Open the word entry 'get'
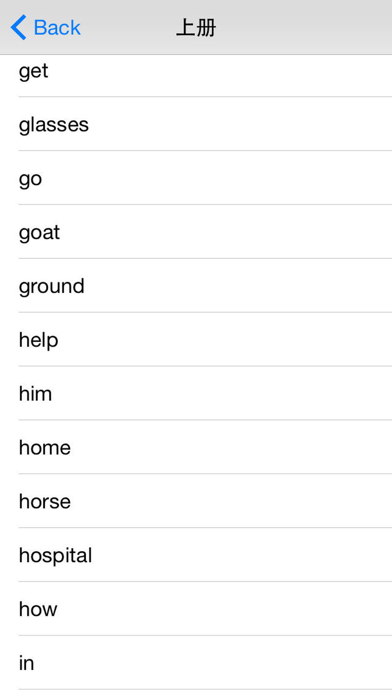Screen dimensions: 392x696 tap(196, 75)
